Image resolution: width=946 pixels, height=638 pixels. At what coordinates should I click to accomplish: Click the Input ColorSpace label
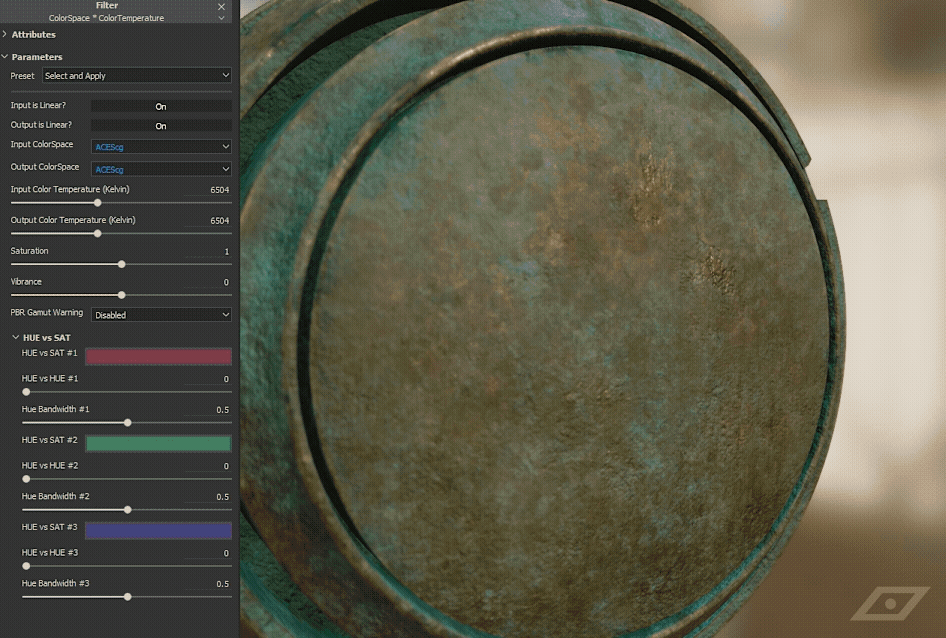pyautogui.click(x=42, y=144)
